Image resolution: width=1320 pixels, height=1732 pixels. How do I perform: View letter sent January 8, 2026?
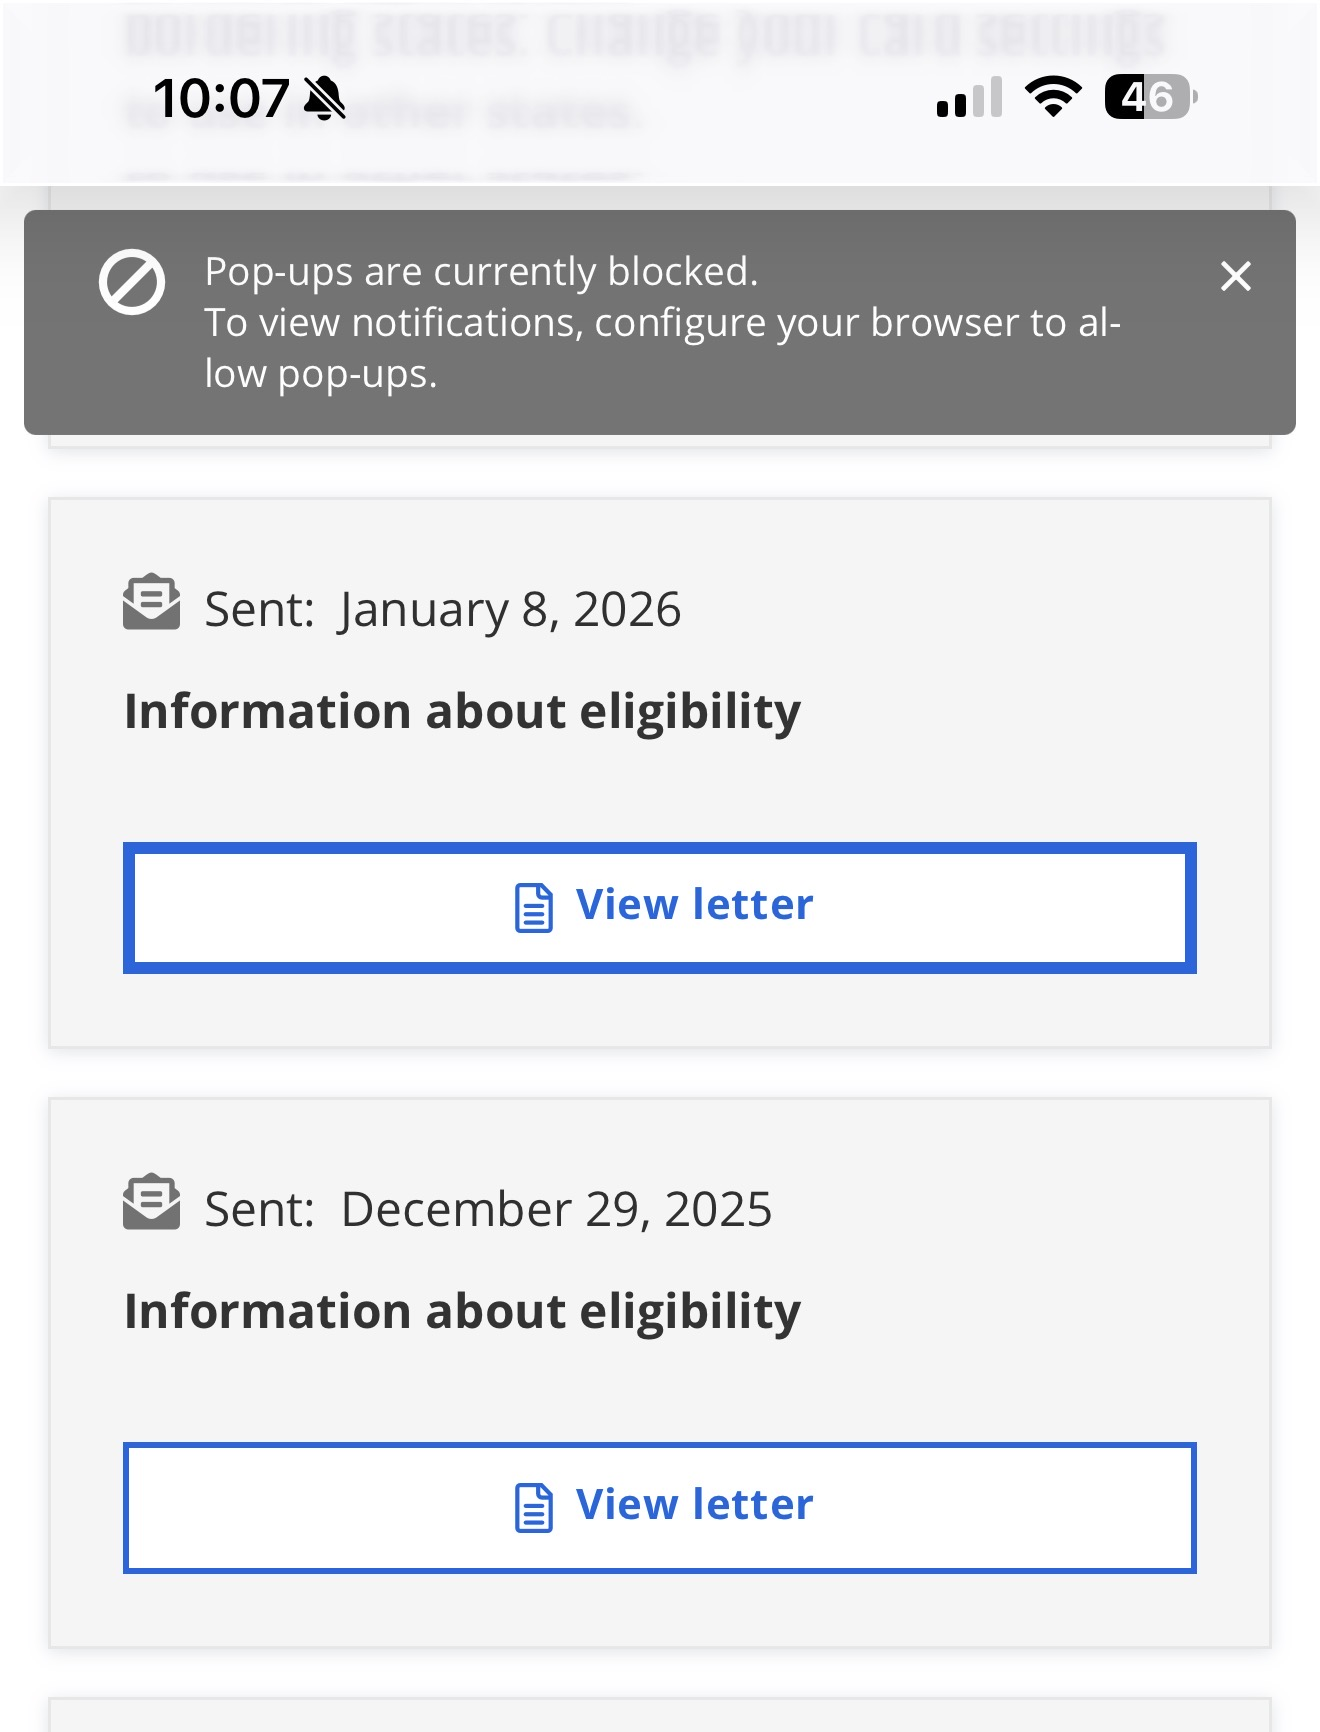tap(660, 907)
